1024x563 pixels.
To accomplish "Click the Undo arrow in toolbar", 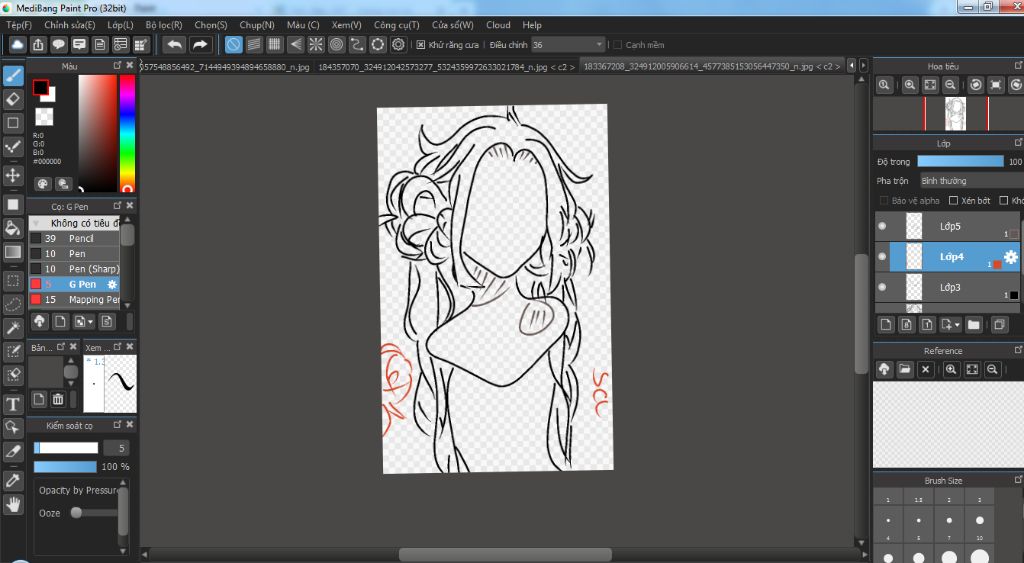I will tap(174, 44).
